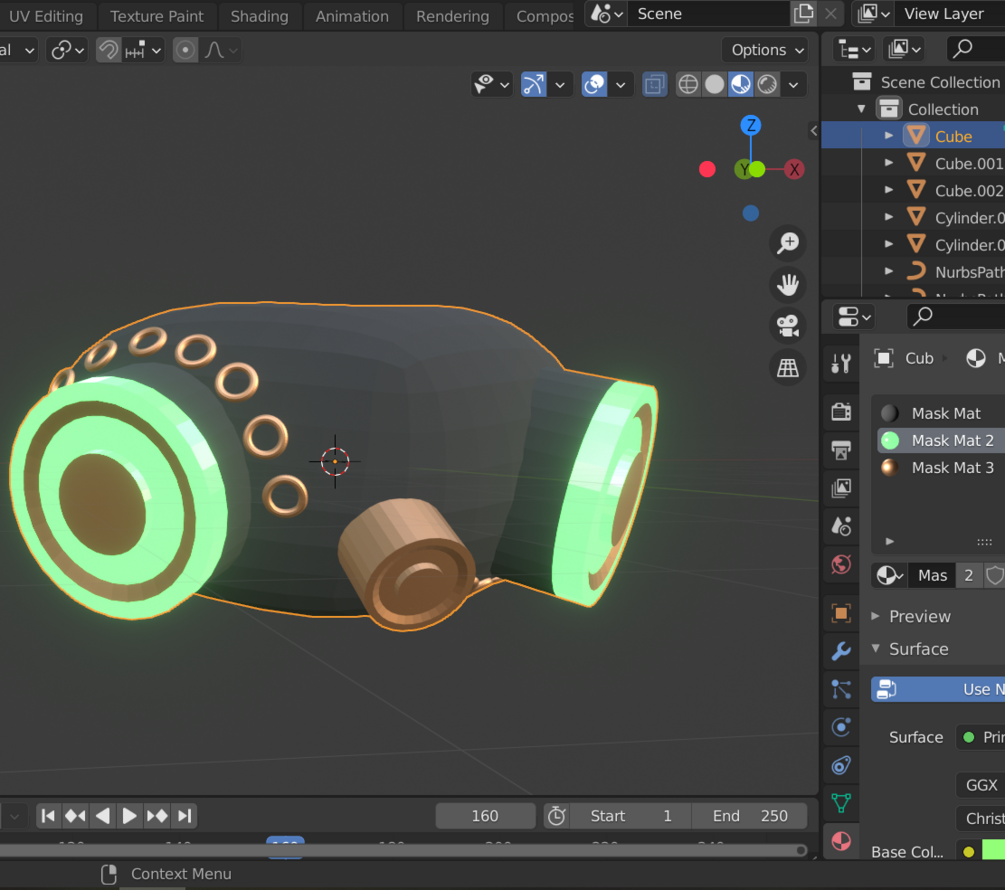Image resolution: width=1005 pixels, height=890 pixels.
Task: Click the outliner search field
Action: (x=975, y=49)
